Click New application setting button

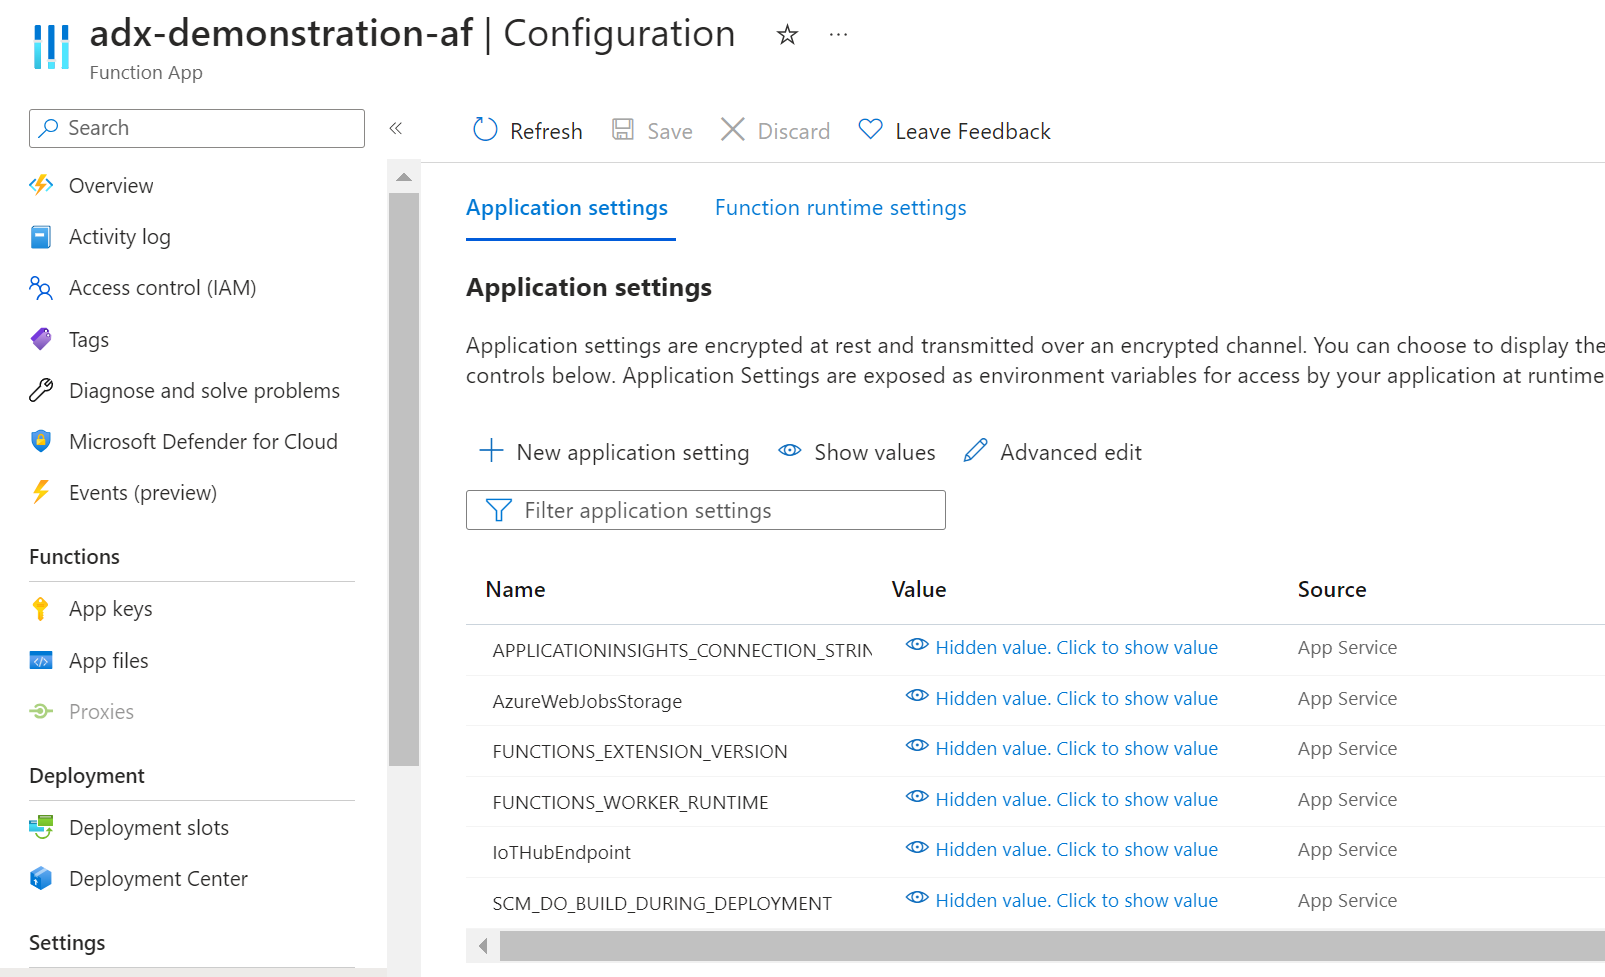[x=615, y=452]
